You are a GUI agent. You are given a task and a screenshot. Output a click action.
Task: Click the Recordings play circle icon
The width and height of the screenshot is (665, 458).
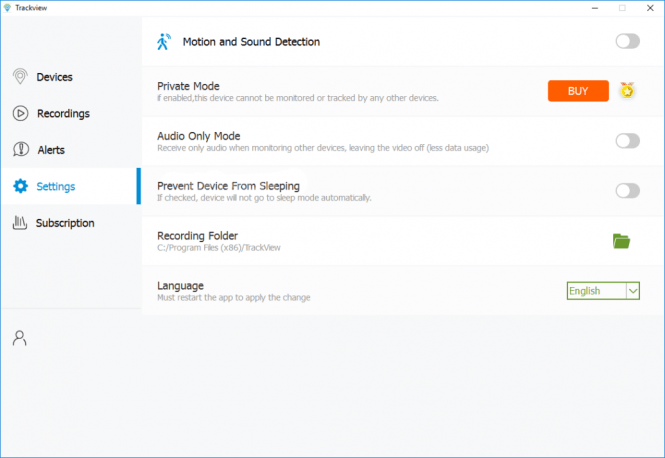(x=20, y=113)
